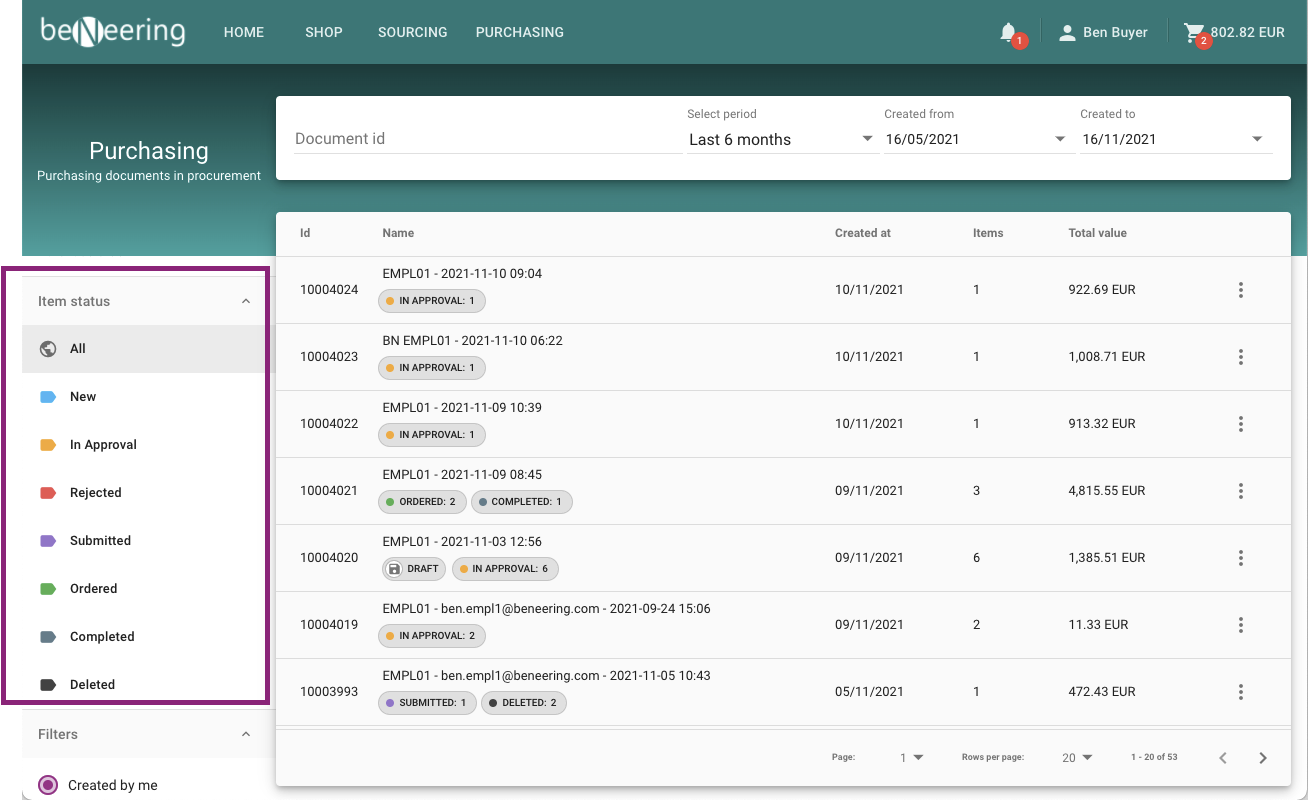Click the Document id search field
1308x800 pixels.
[486, 139]
